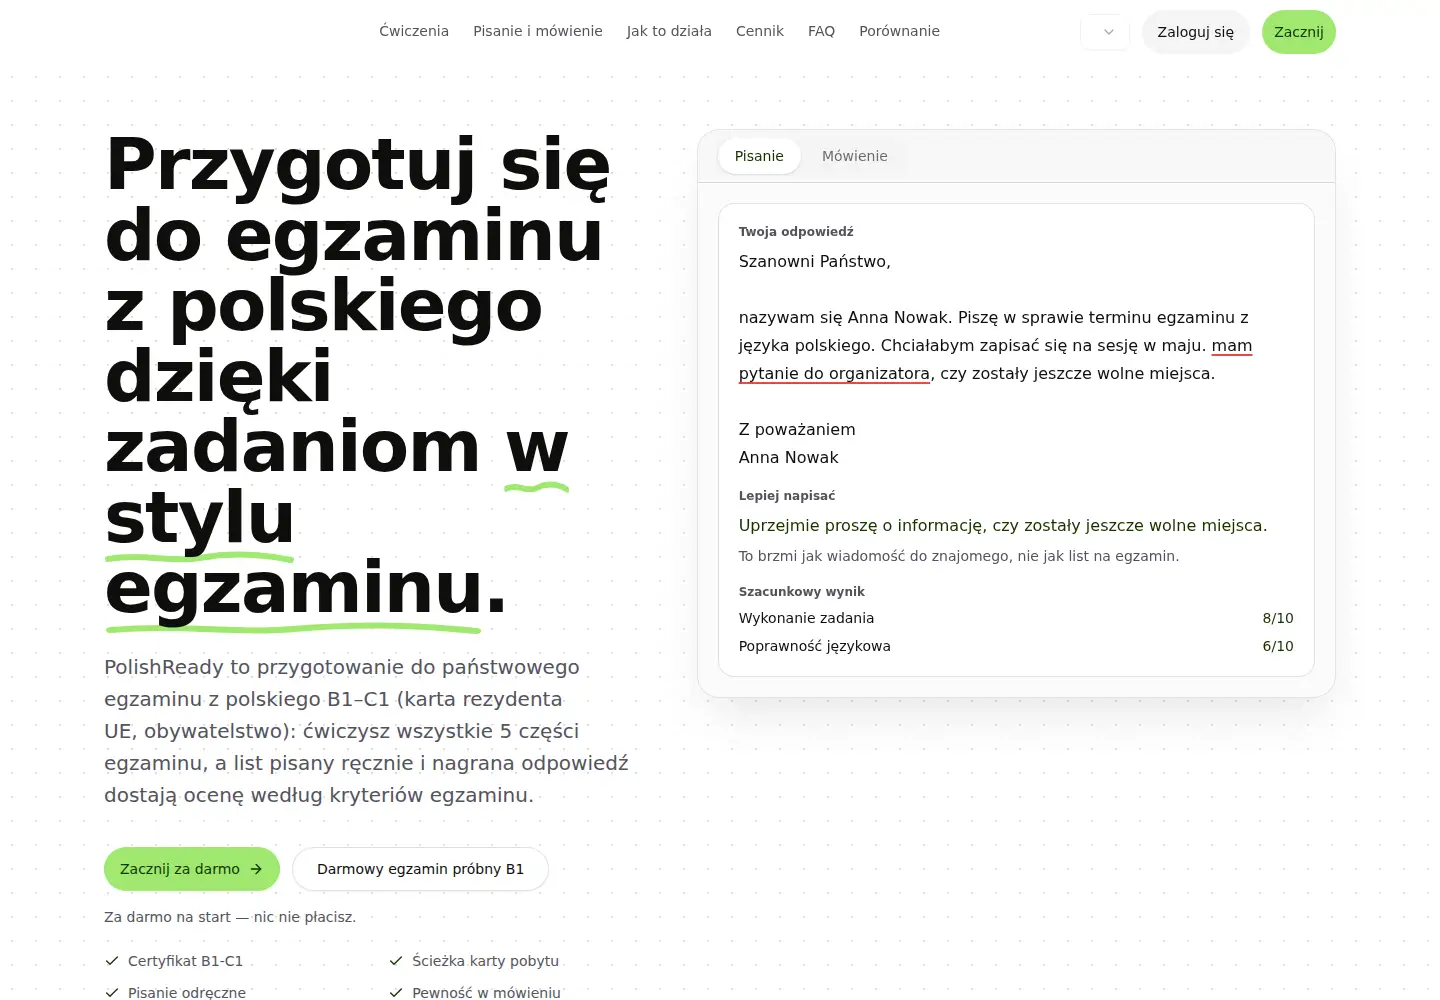Click the 8/10 score value
Screen dimensions: 1440x1000
pos(1278,618)
